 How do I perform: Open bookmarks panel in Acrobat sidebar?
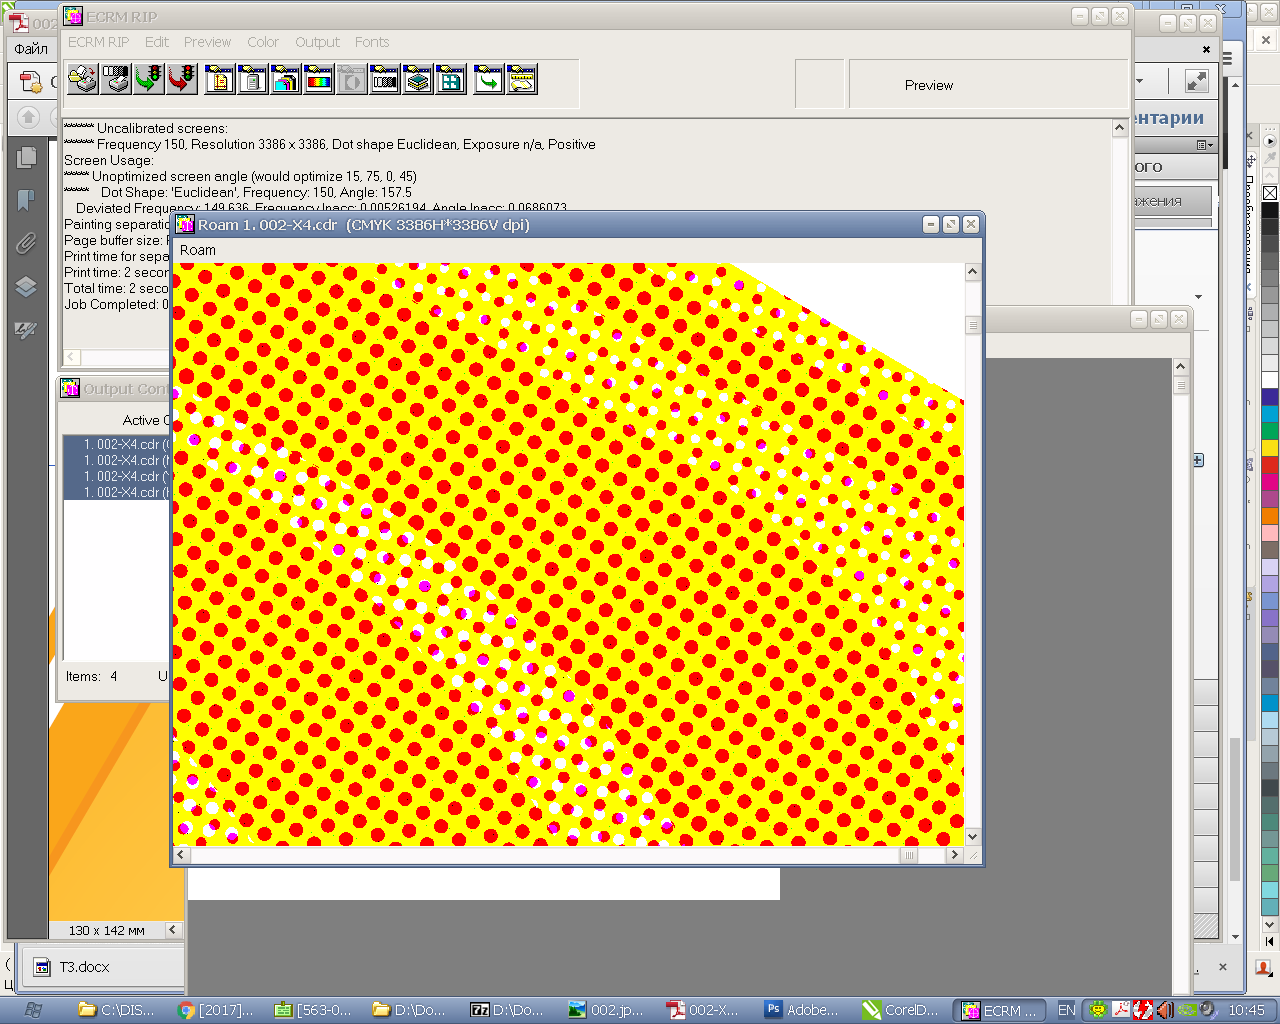point(27,201)
